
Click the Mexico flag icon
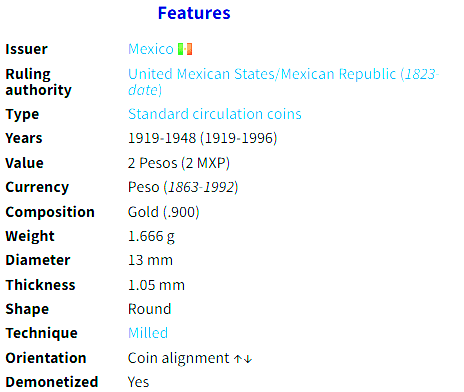tap(185, 49)
